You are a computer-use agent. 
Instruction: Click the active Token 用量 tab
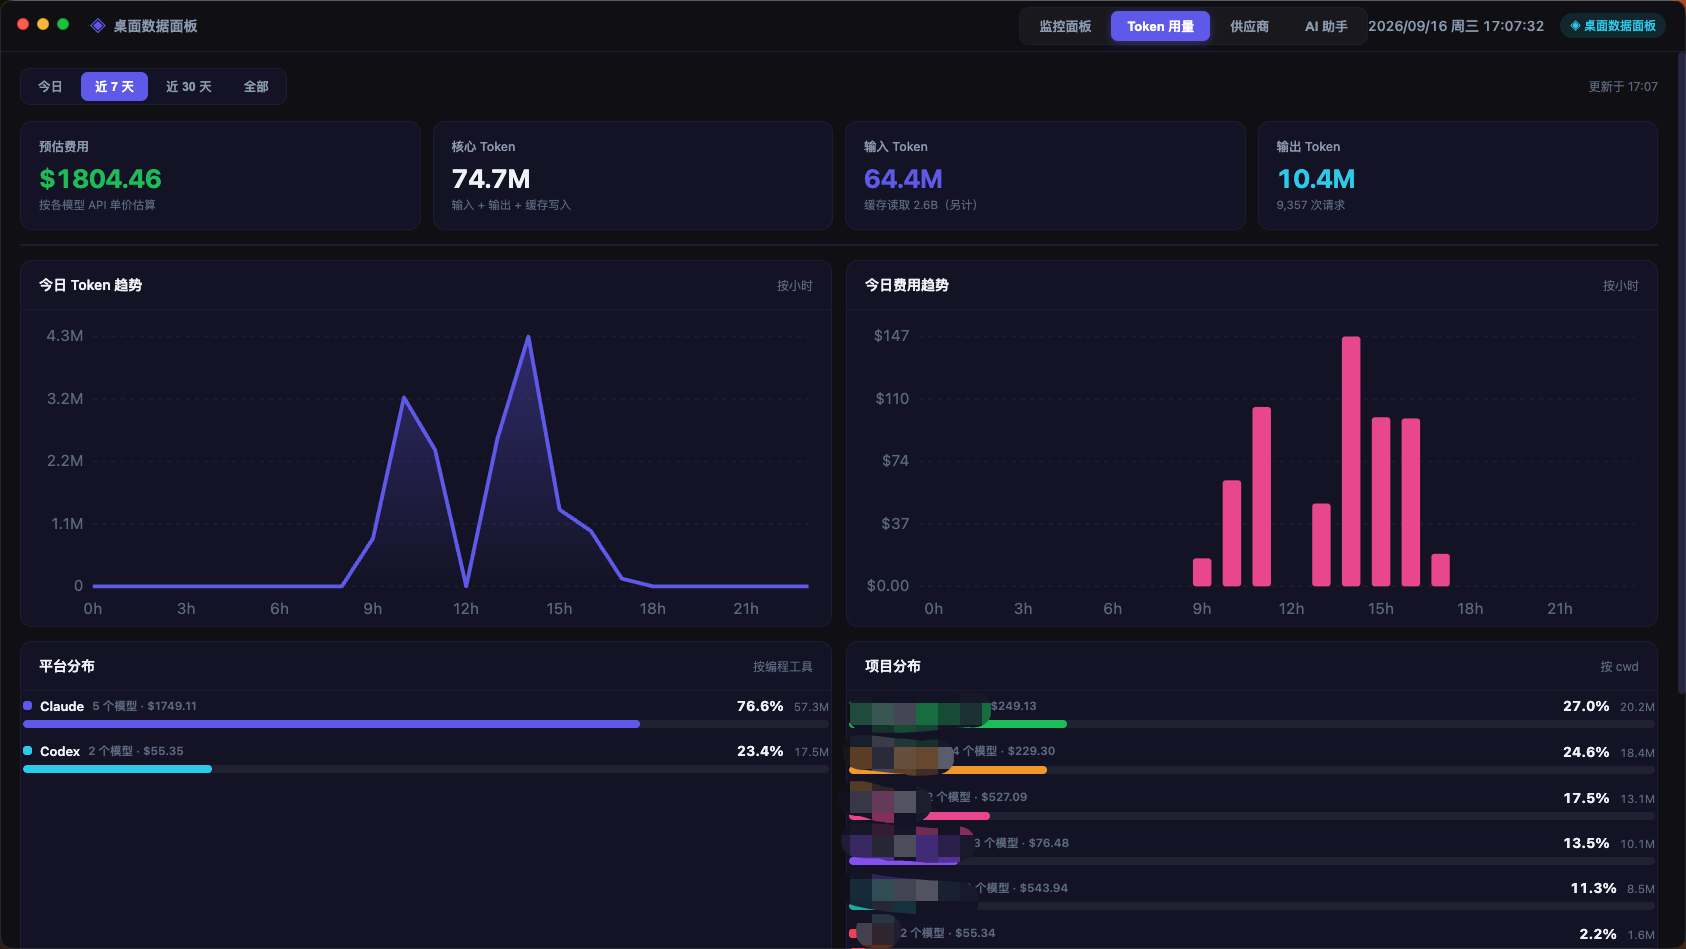pyautogui.click(x=1160, y=27)
